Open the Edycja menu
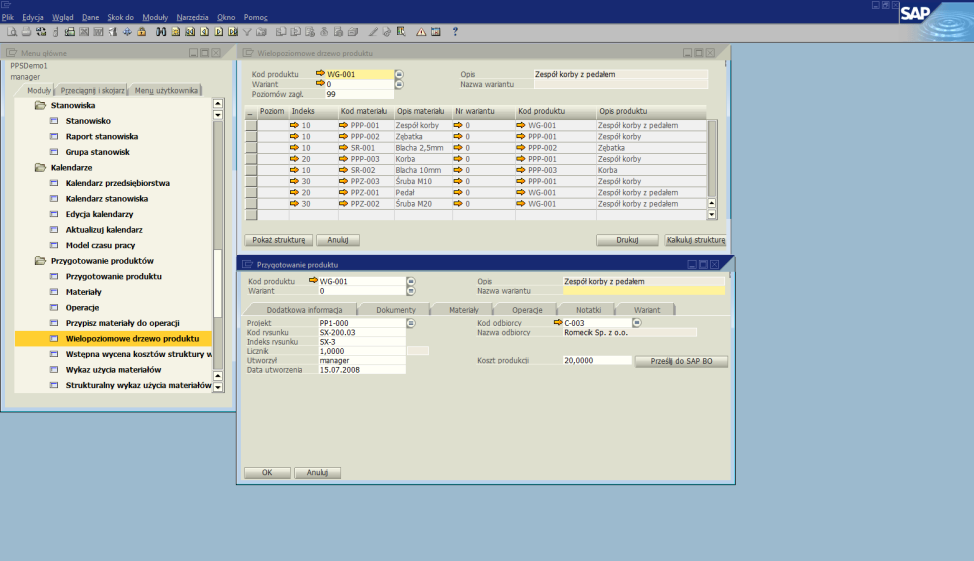 33,17
